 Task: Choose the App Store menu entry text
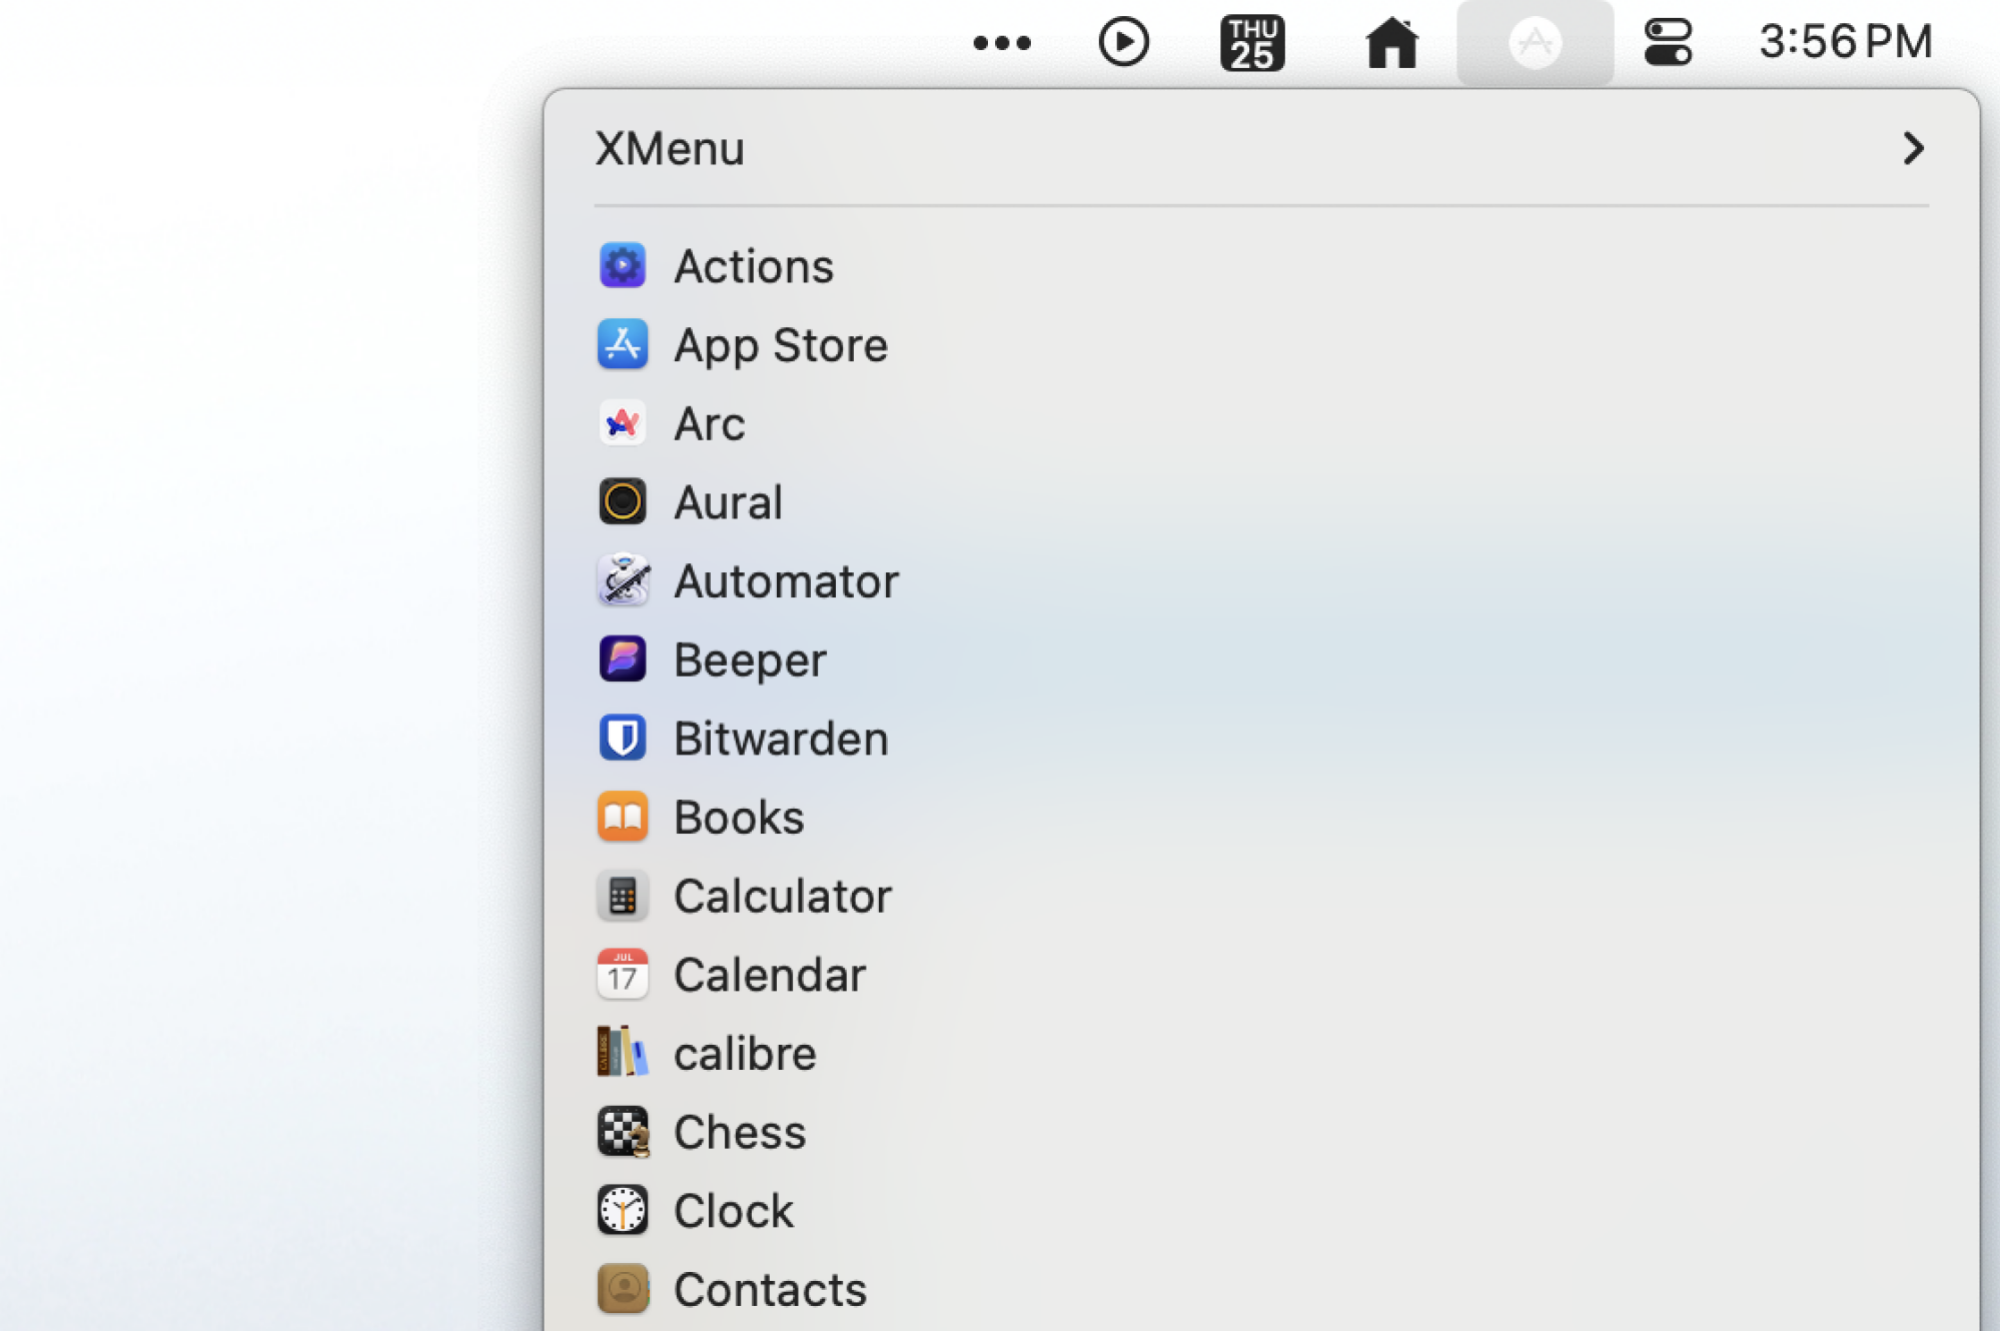pyautogui.click(x=780, y=346)
